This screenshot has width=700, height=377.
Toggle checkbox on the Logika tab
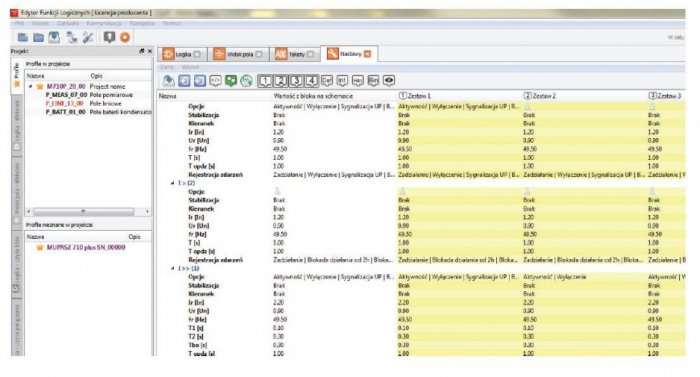(x=197, y=54)
